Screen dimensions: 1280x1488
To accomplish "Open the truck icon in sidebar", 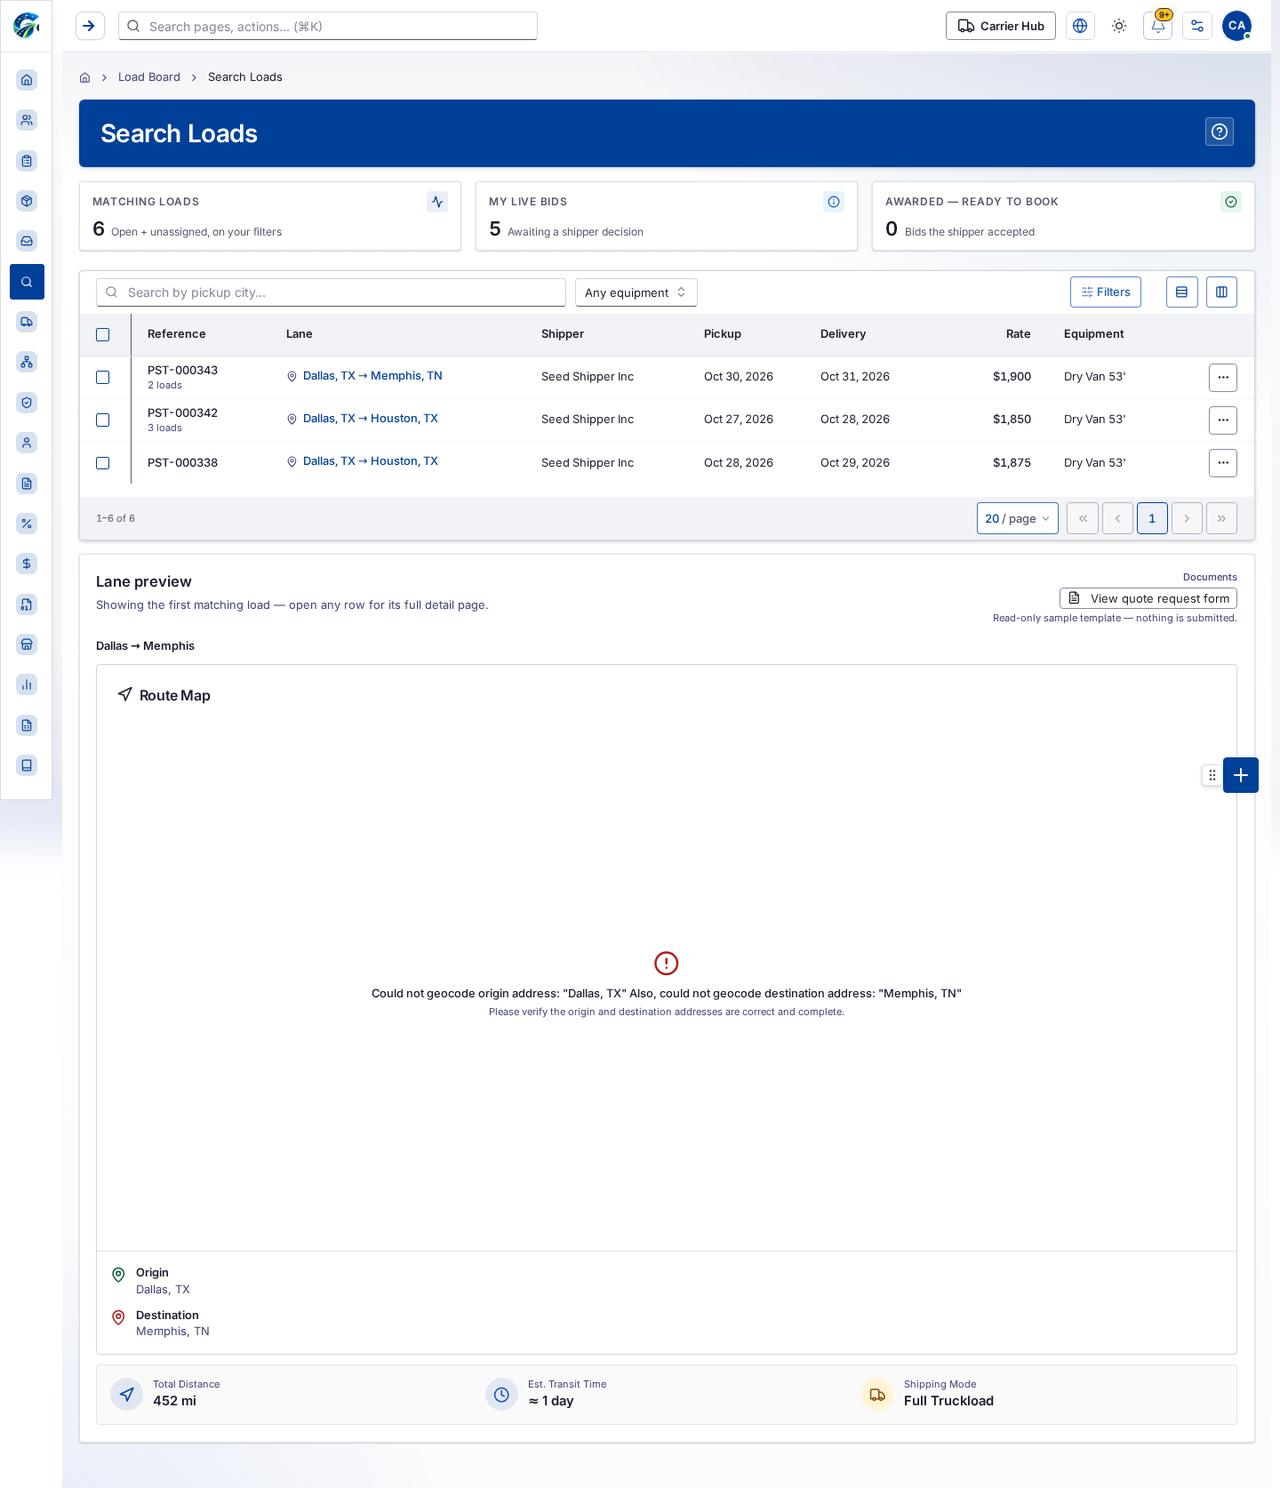I will coord(27,322).
